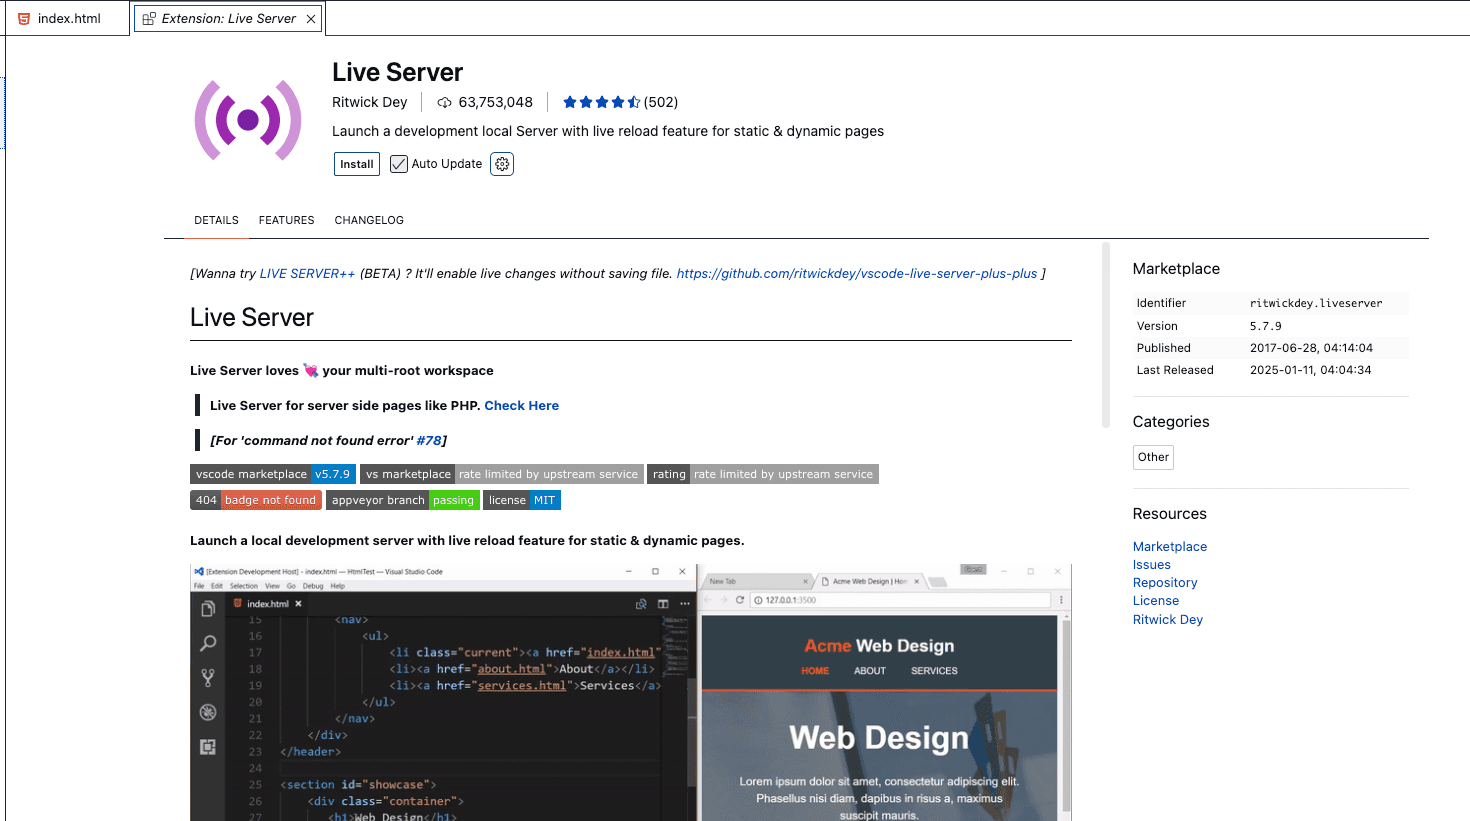Click the vs marketplace rate limited badge
1470x821 pixels.
tap(501, 474)
